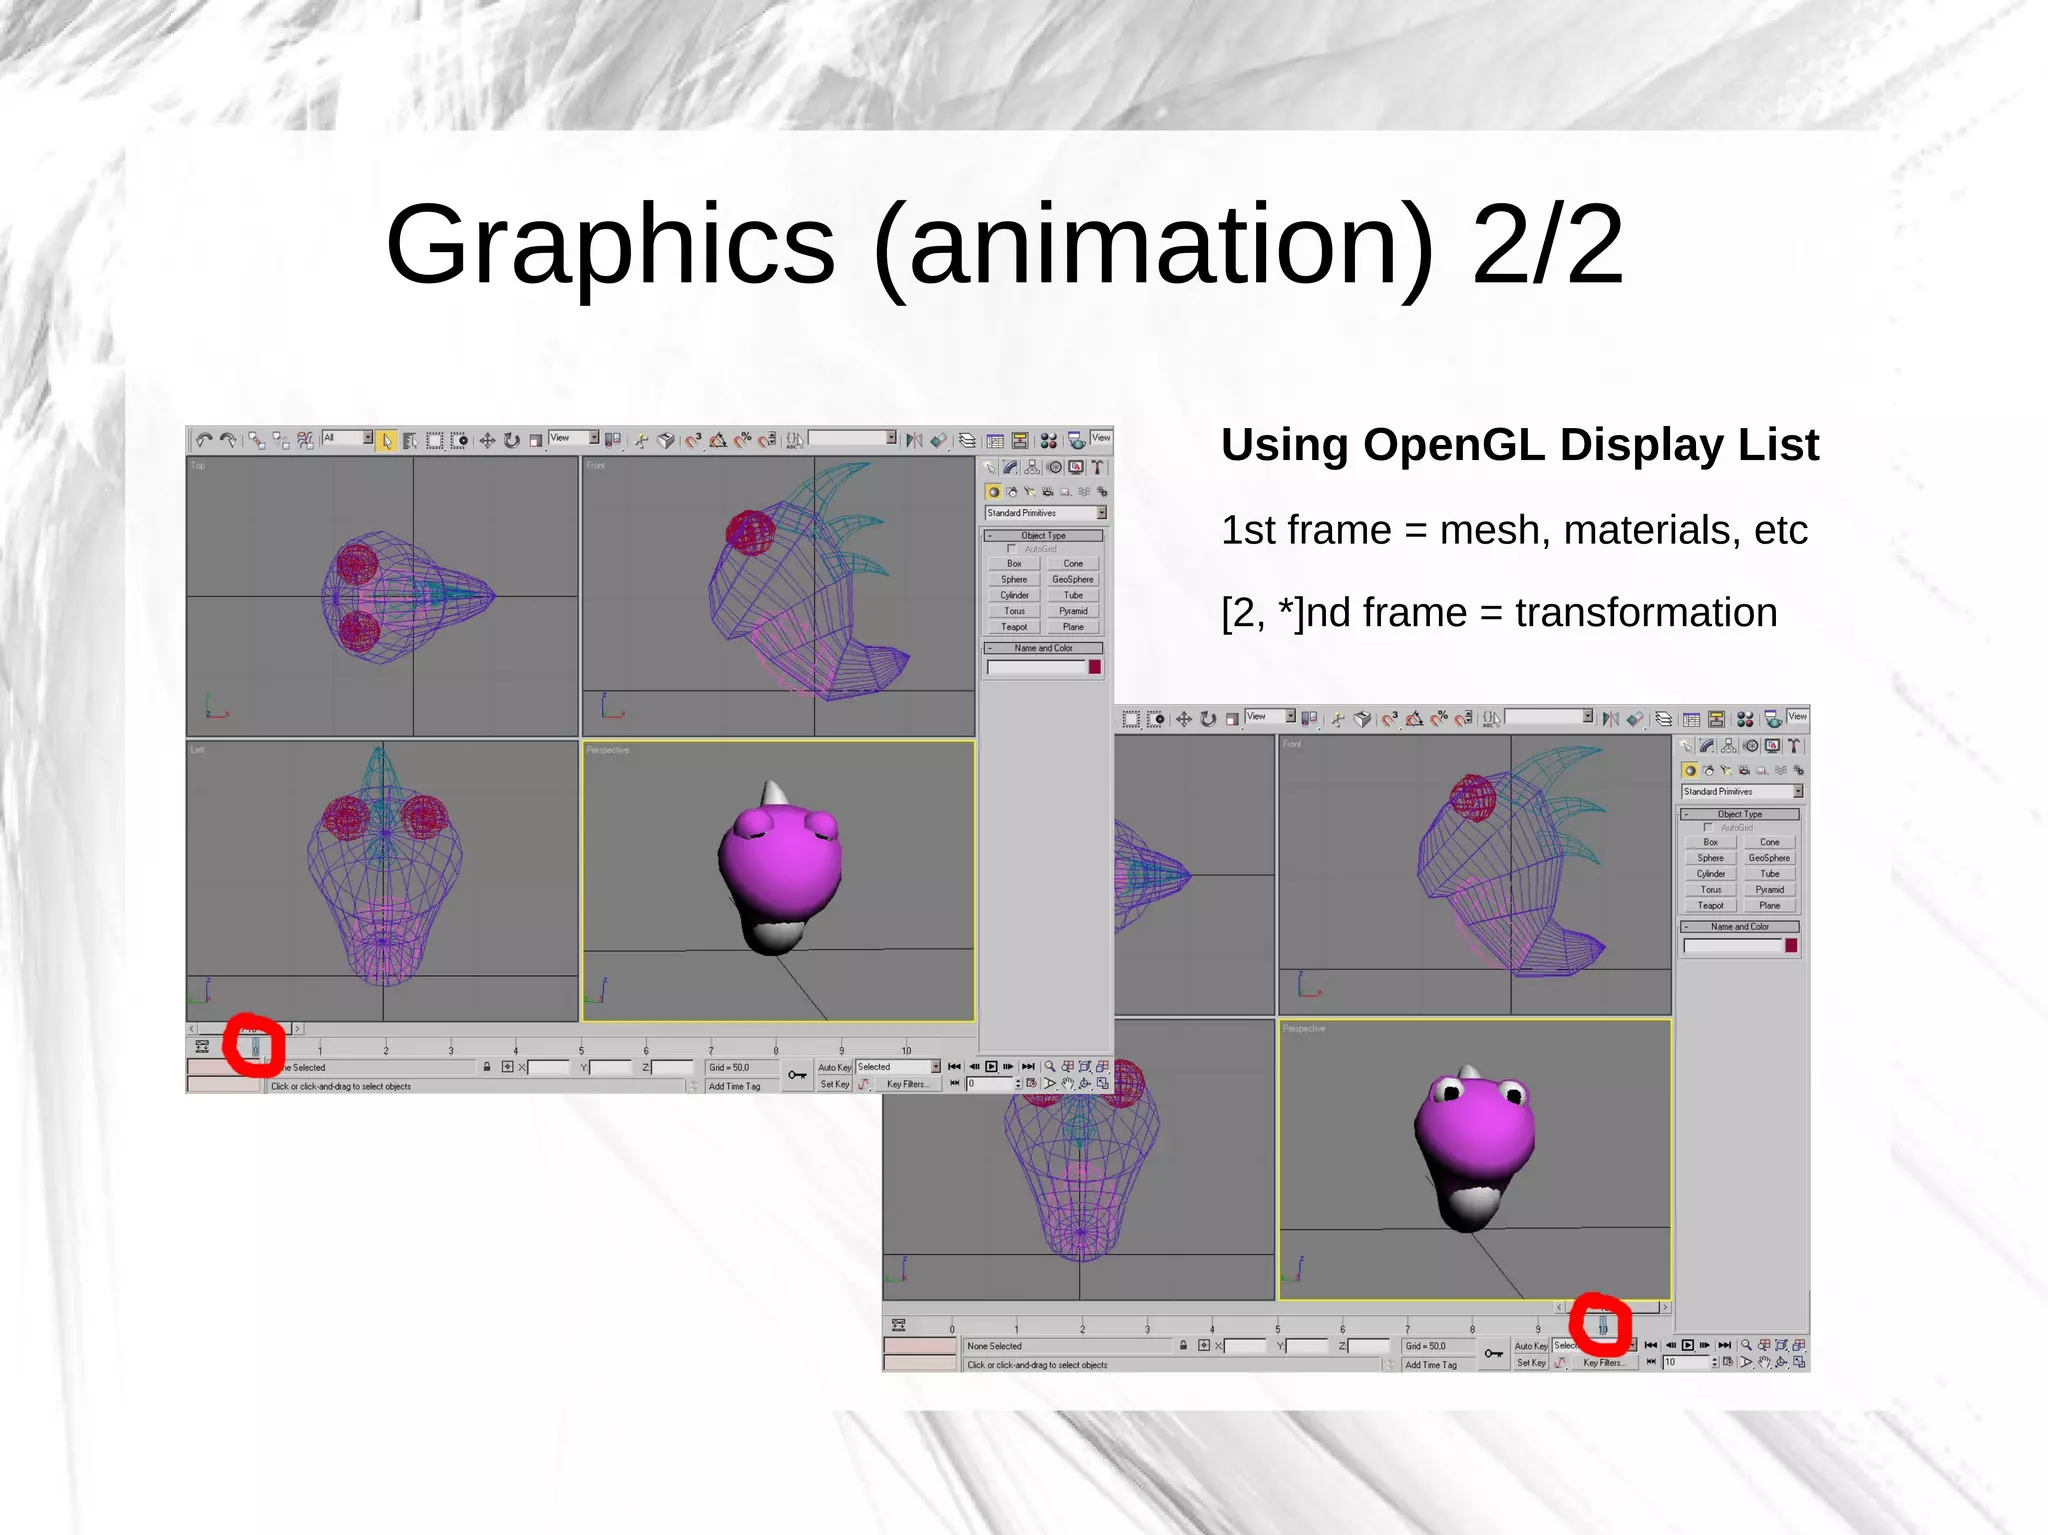This screenshot has height=1535, width=2048.
Task: Click Mirror tool in upper-left window toolbar
Action: [913, 441]
